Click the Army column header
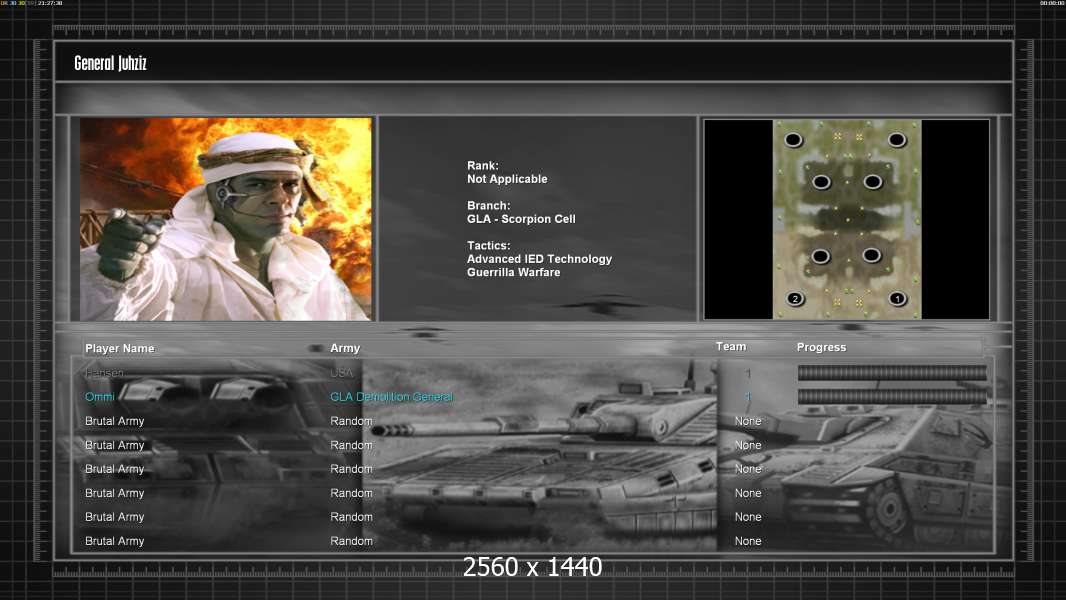Viewport: 1066px width, 600px height. coord(345,348)
